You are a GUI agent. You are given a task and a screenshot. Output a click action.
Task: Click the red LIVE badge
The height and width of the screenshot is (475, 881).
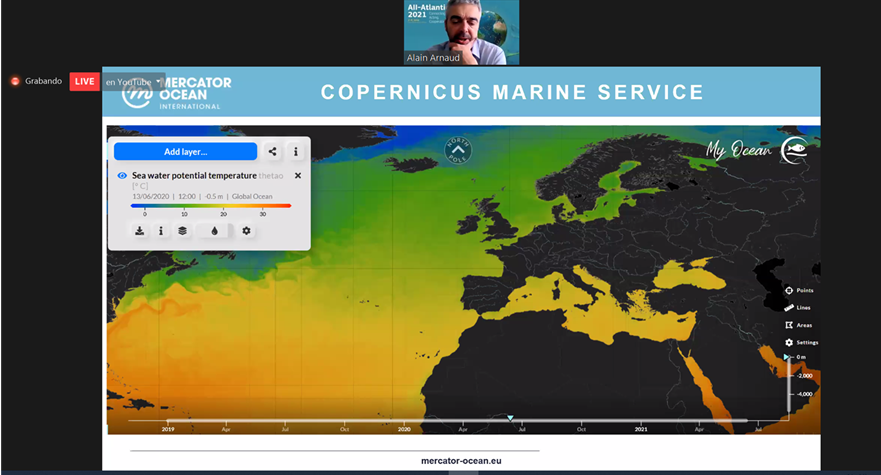tap(85, 82)
